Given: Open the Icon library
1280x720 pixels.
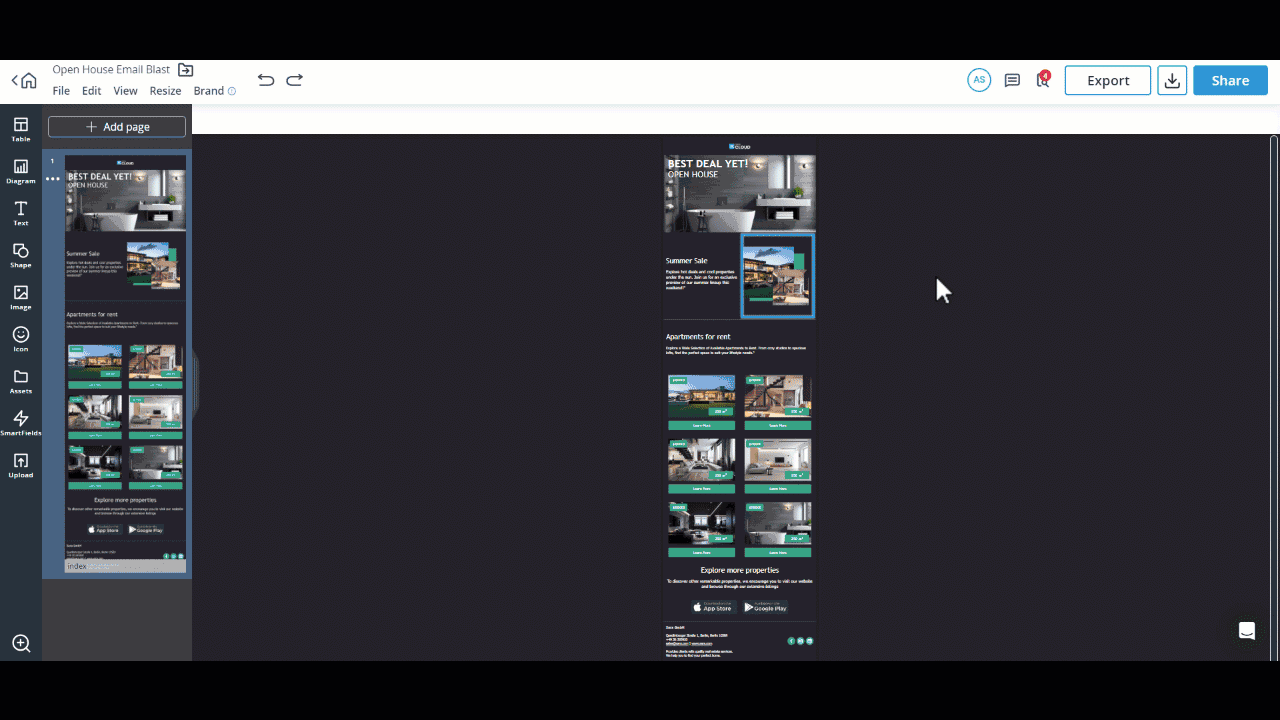Looking at the screenshot, I should [21, 339].
